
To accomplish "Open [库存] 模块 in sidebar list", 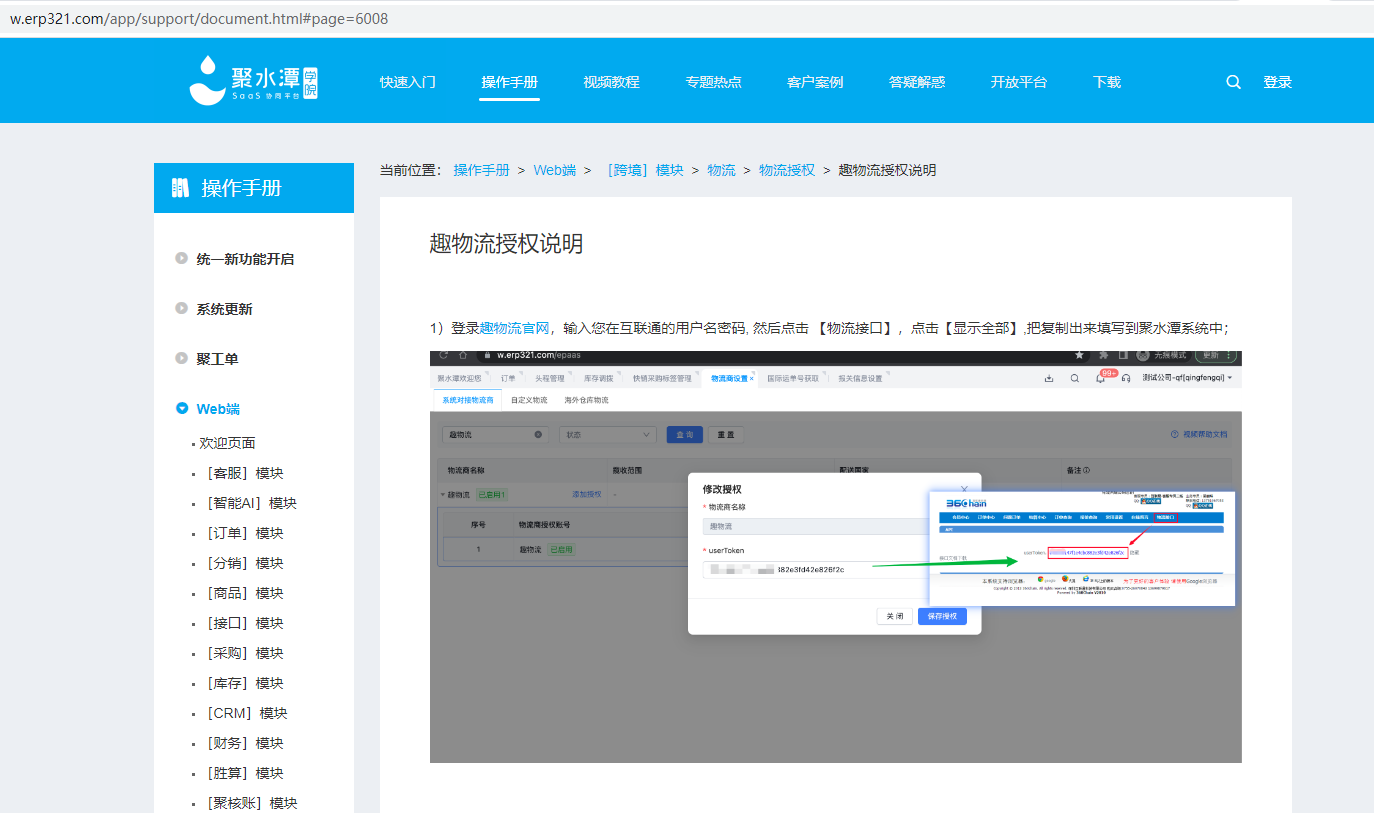I will pyautogui.click(x=246, y=683).
